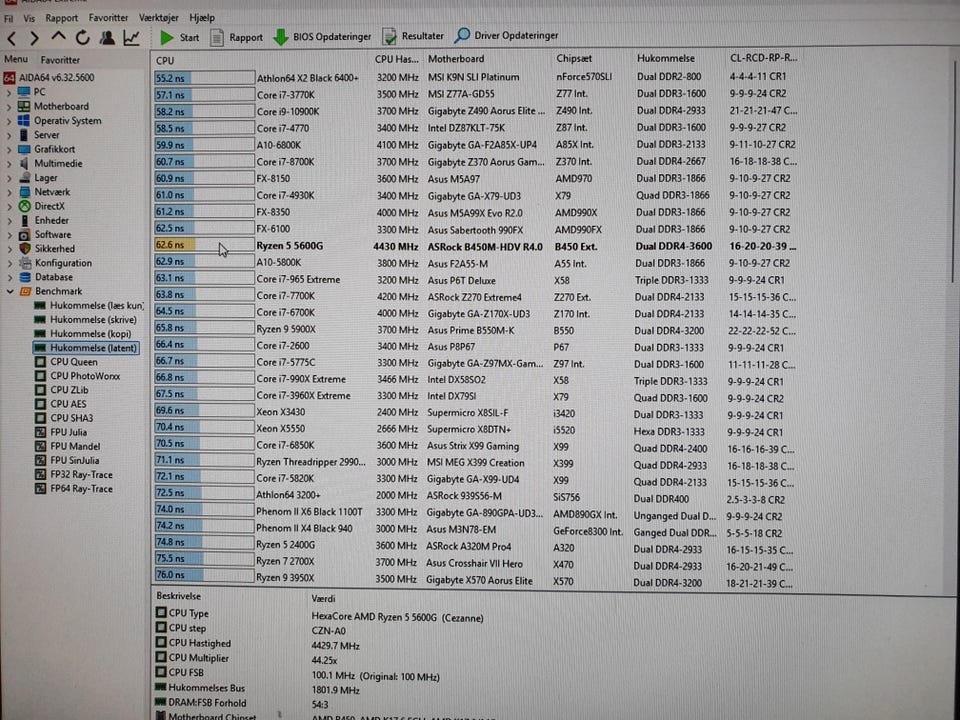Select the Ryzen 5 5600G result row
This screenshot has width=960, height=720.
(x=476, y=246)
